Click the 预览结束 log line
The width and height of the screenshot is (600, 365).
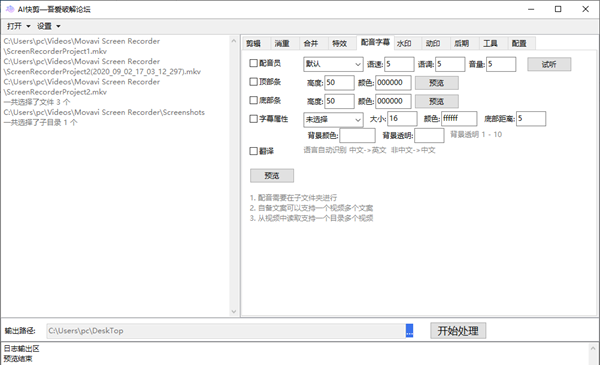tap(18, 359)
